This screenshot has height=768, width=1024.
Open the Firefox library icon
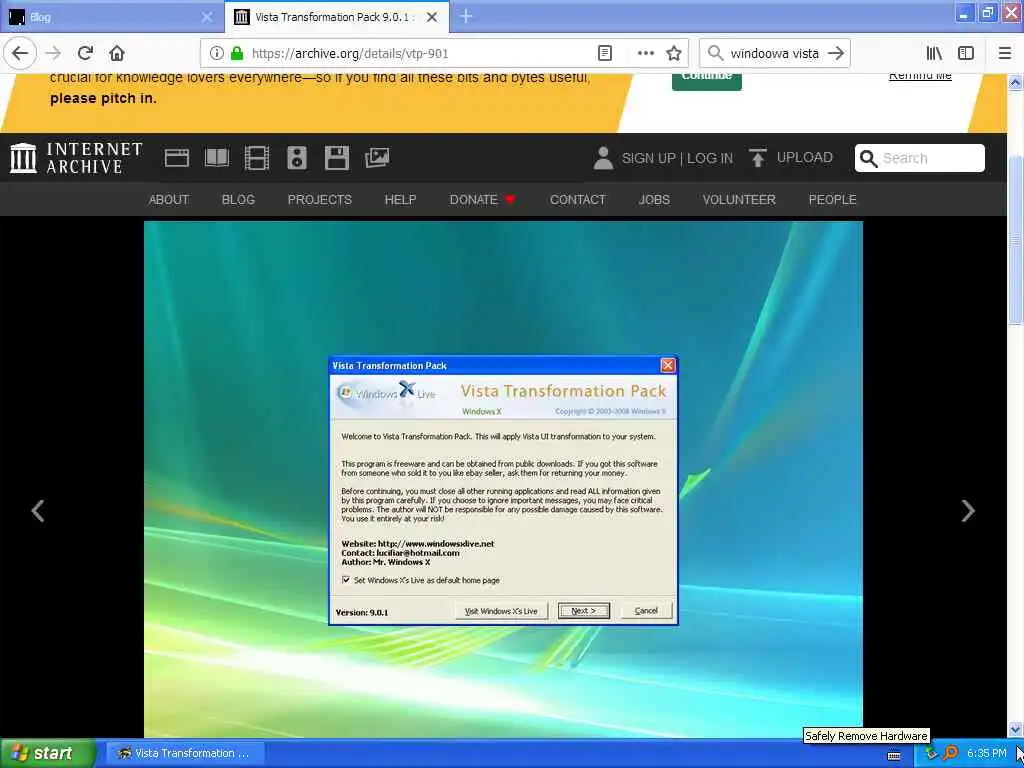coord(934,54)
